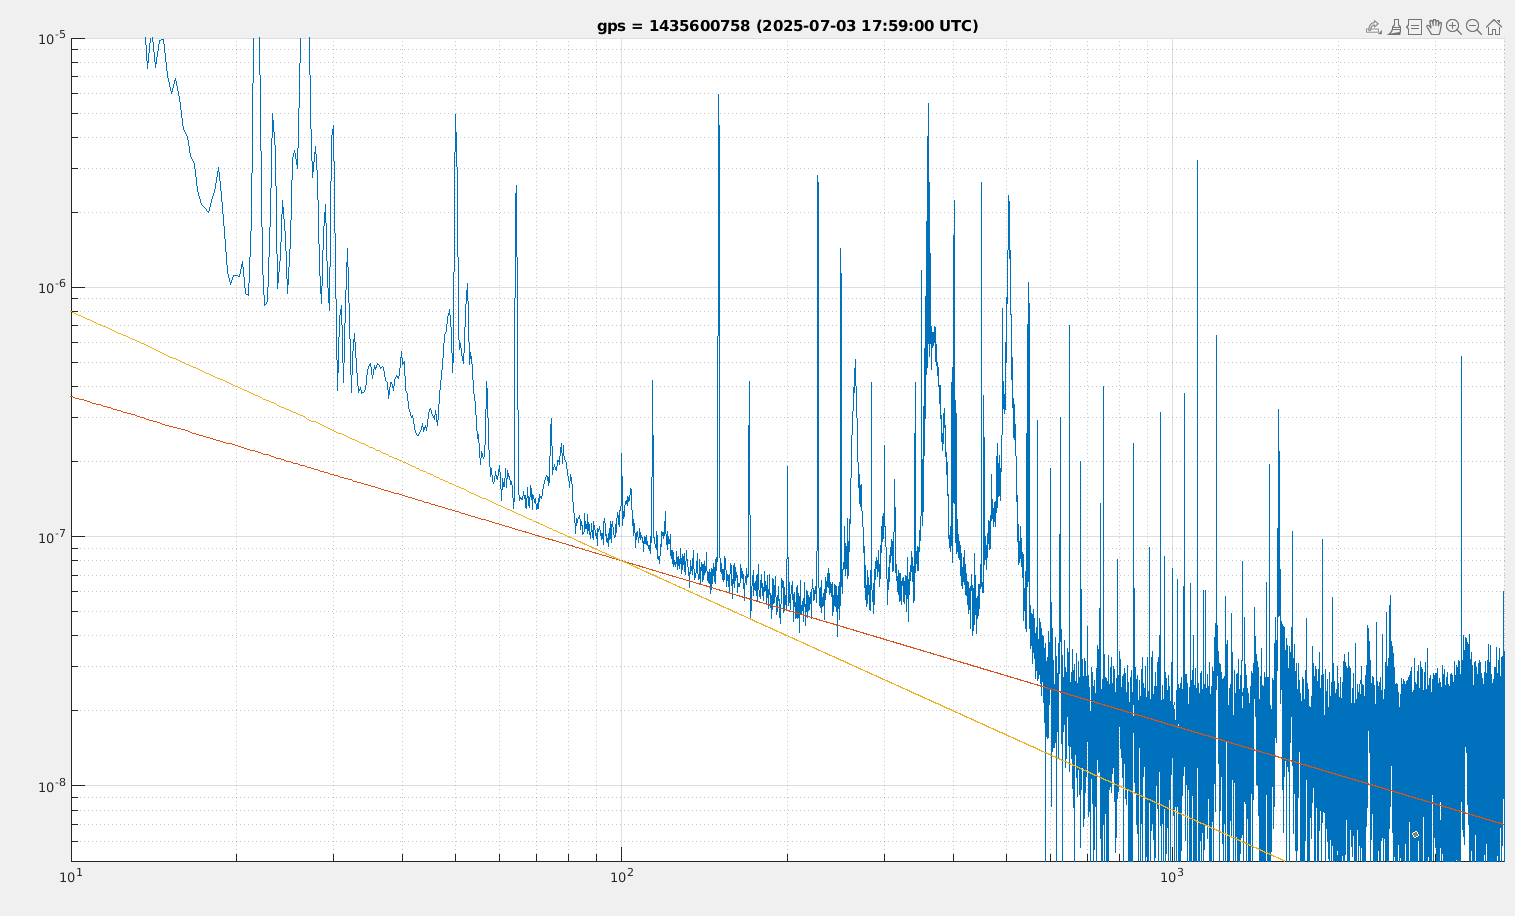
Task: Activate the Data Tips tool
Action: click(x=1414, y=27)
